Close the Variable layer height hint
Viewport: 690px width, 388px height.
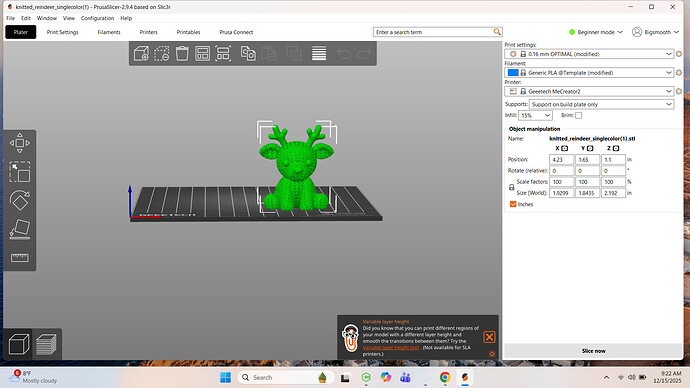coord(489,337)
